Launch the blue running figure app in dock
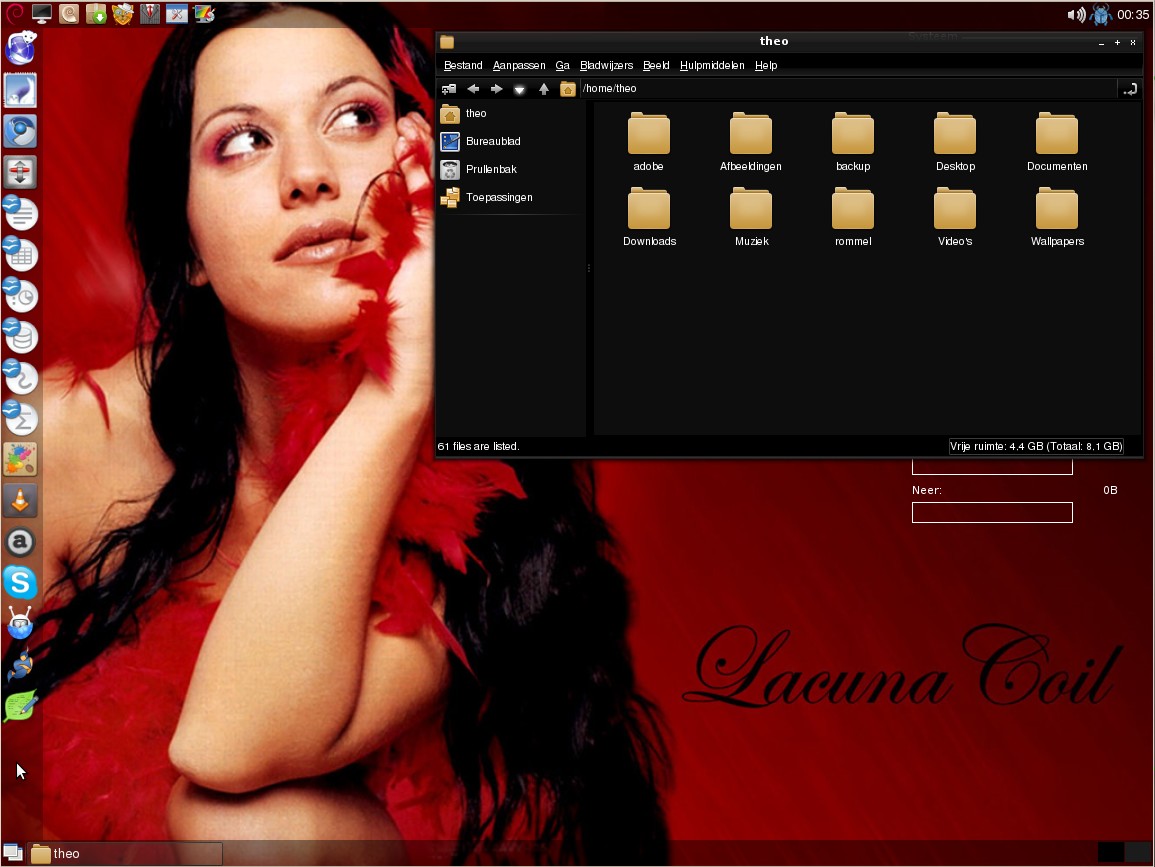 pyautogui.click(x=21, y=665)
